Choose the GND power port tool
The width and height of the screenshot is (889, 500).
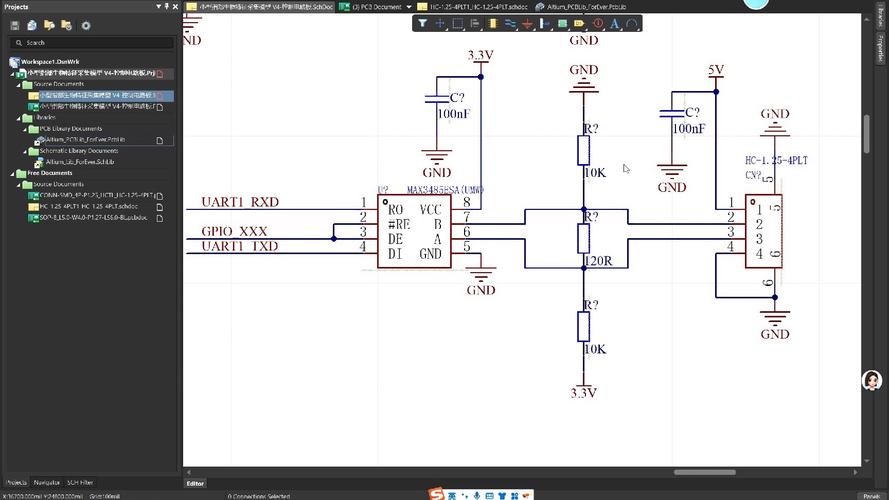(x=529, y=23)
